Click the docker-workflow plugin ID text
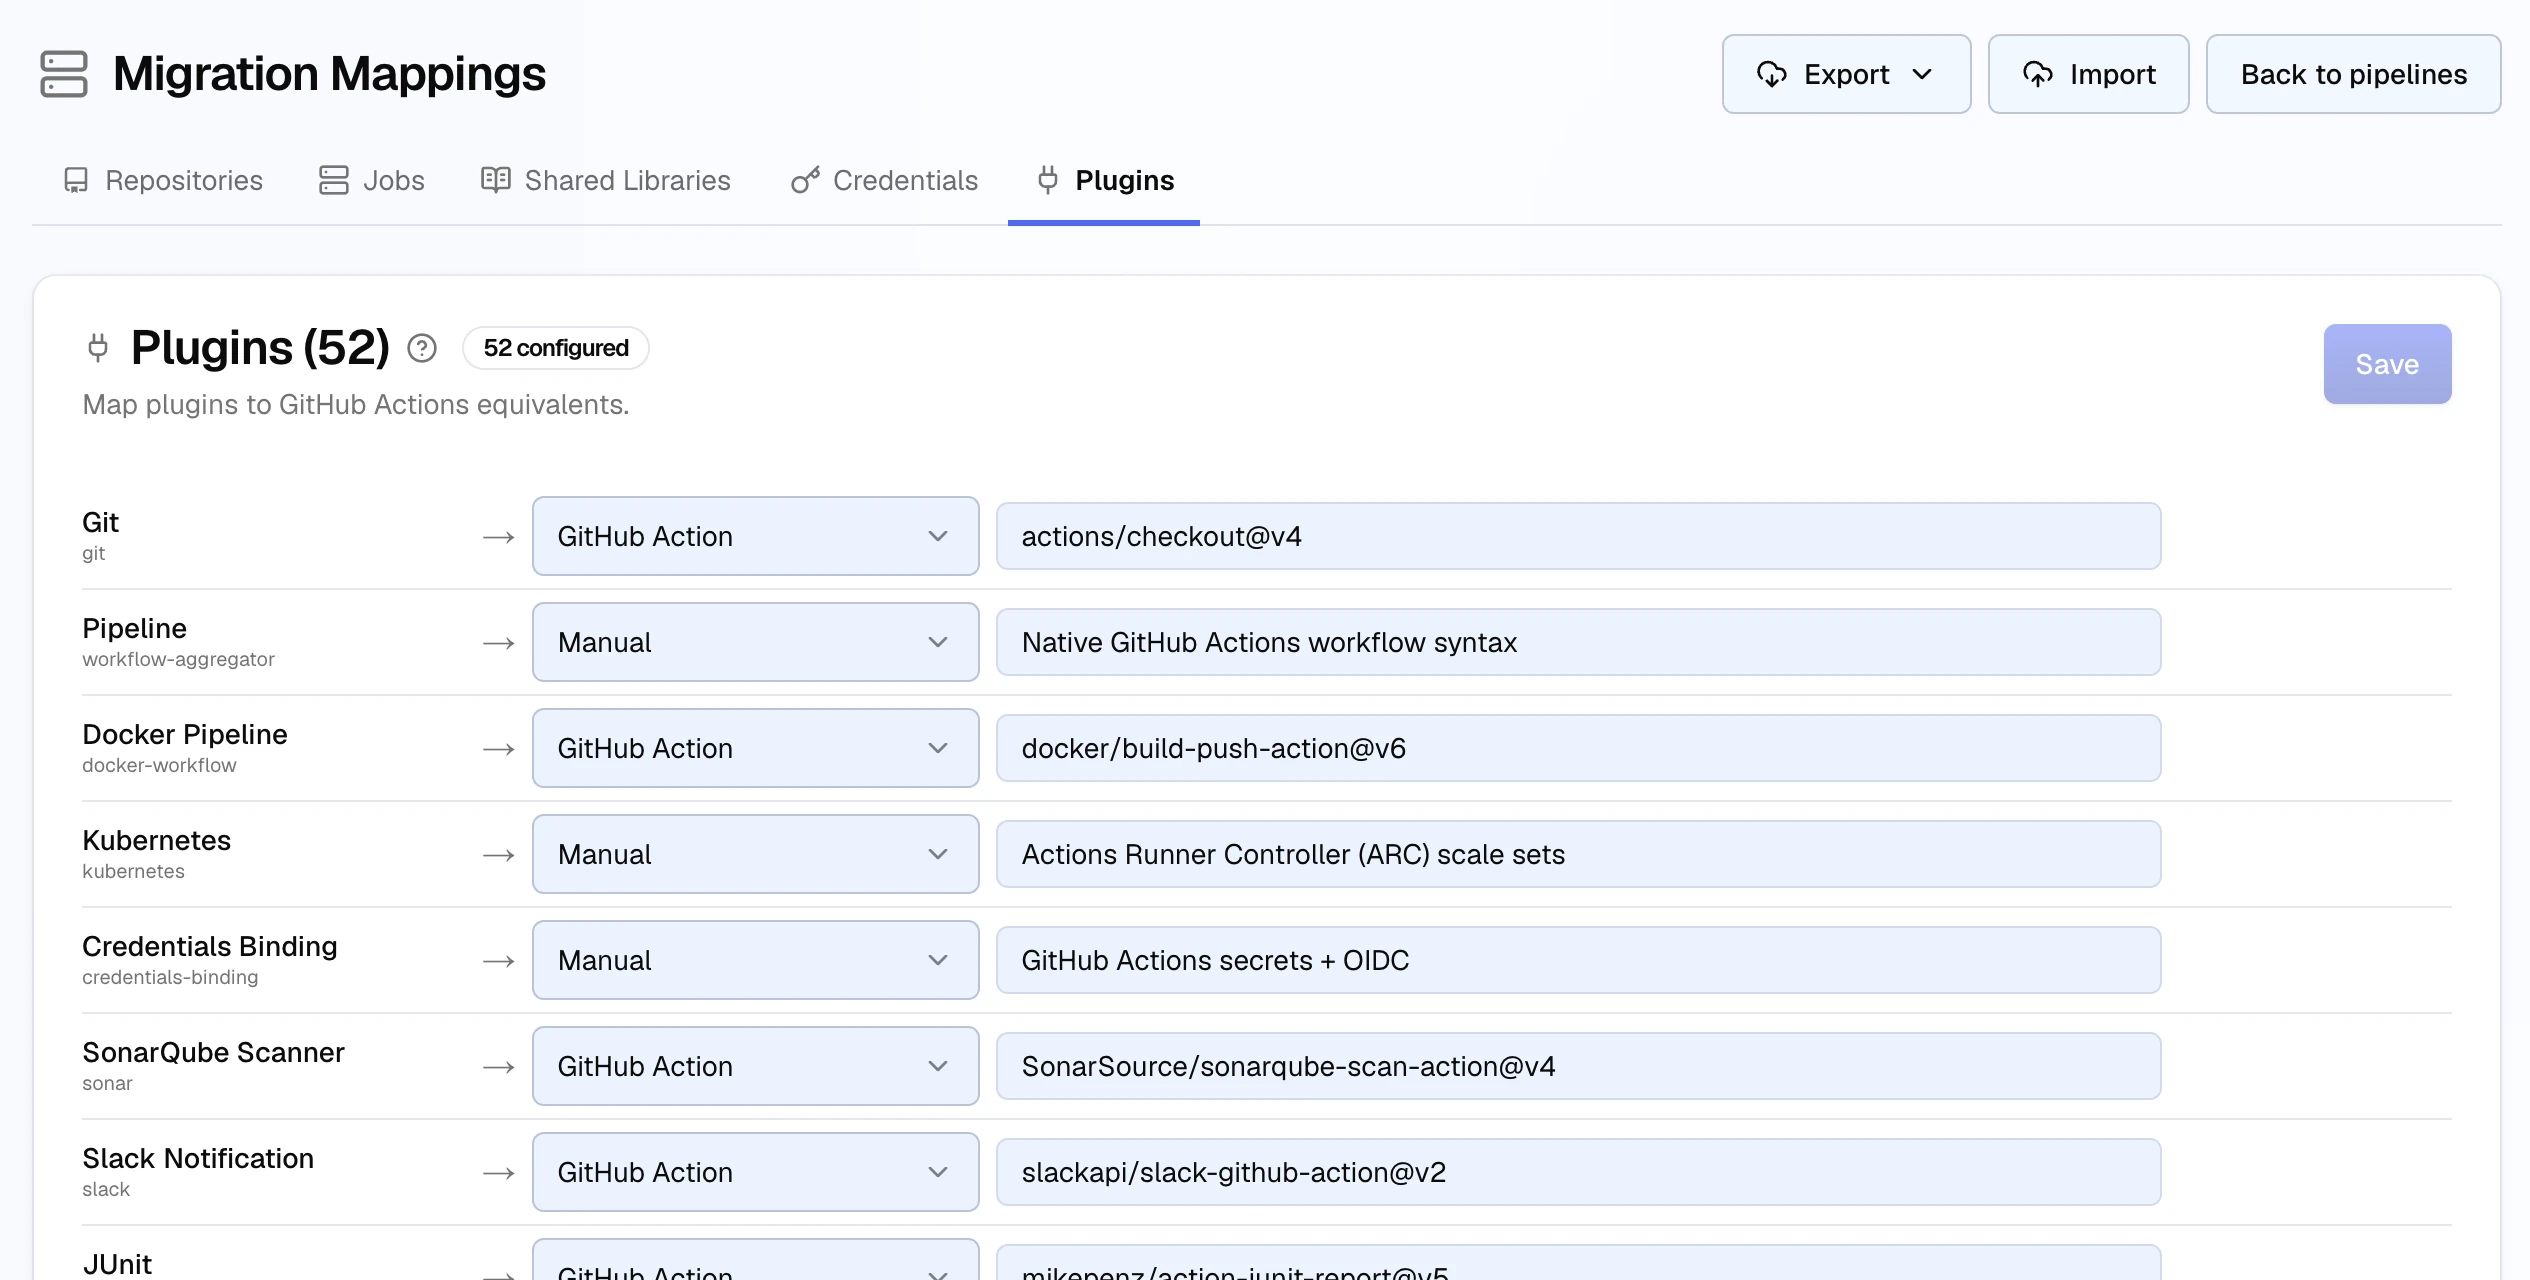This screenshot has height=1280, width=2530. (x=159, y=765)
